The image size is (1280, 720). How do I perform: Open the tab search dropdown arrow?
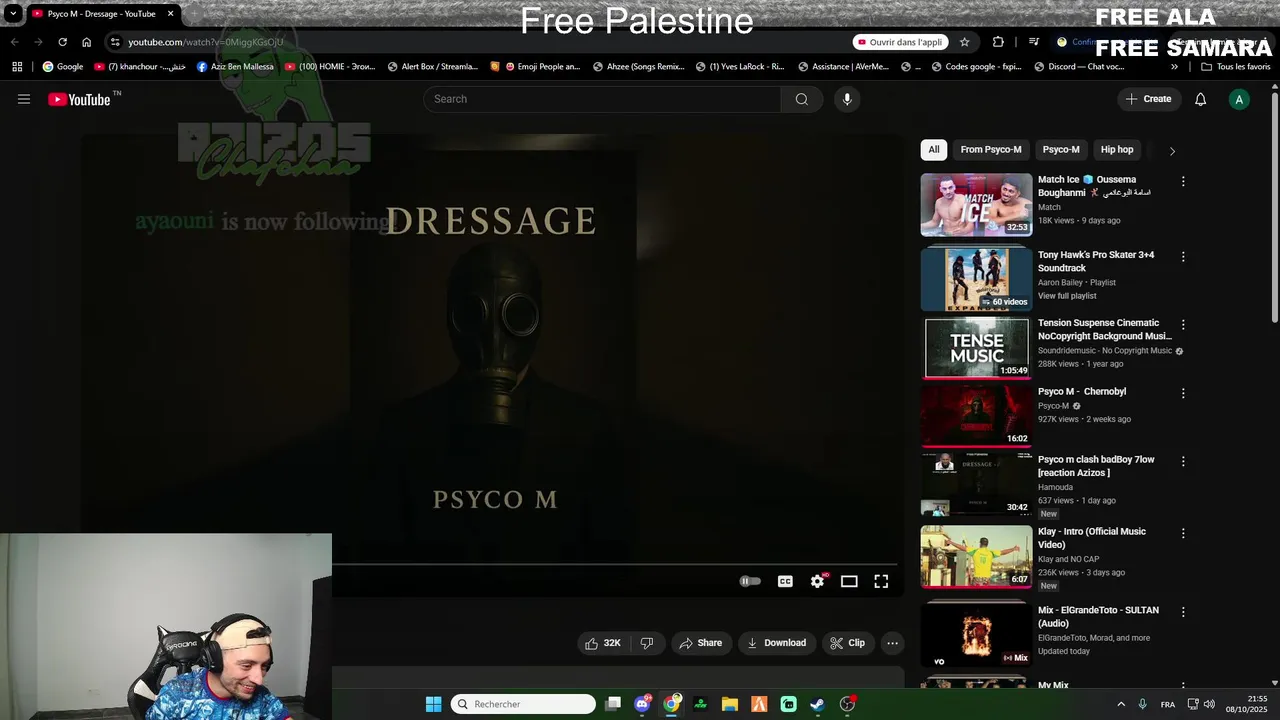point(13,14)
